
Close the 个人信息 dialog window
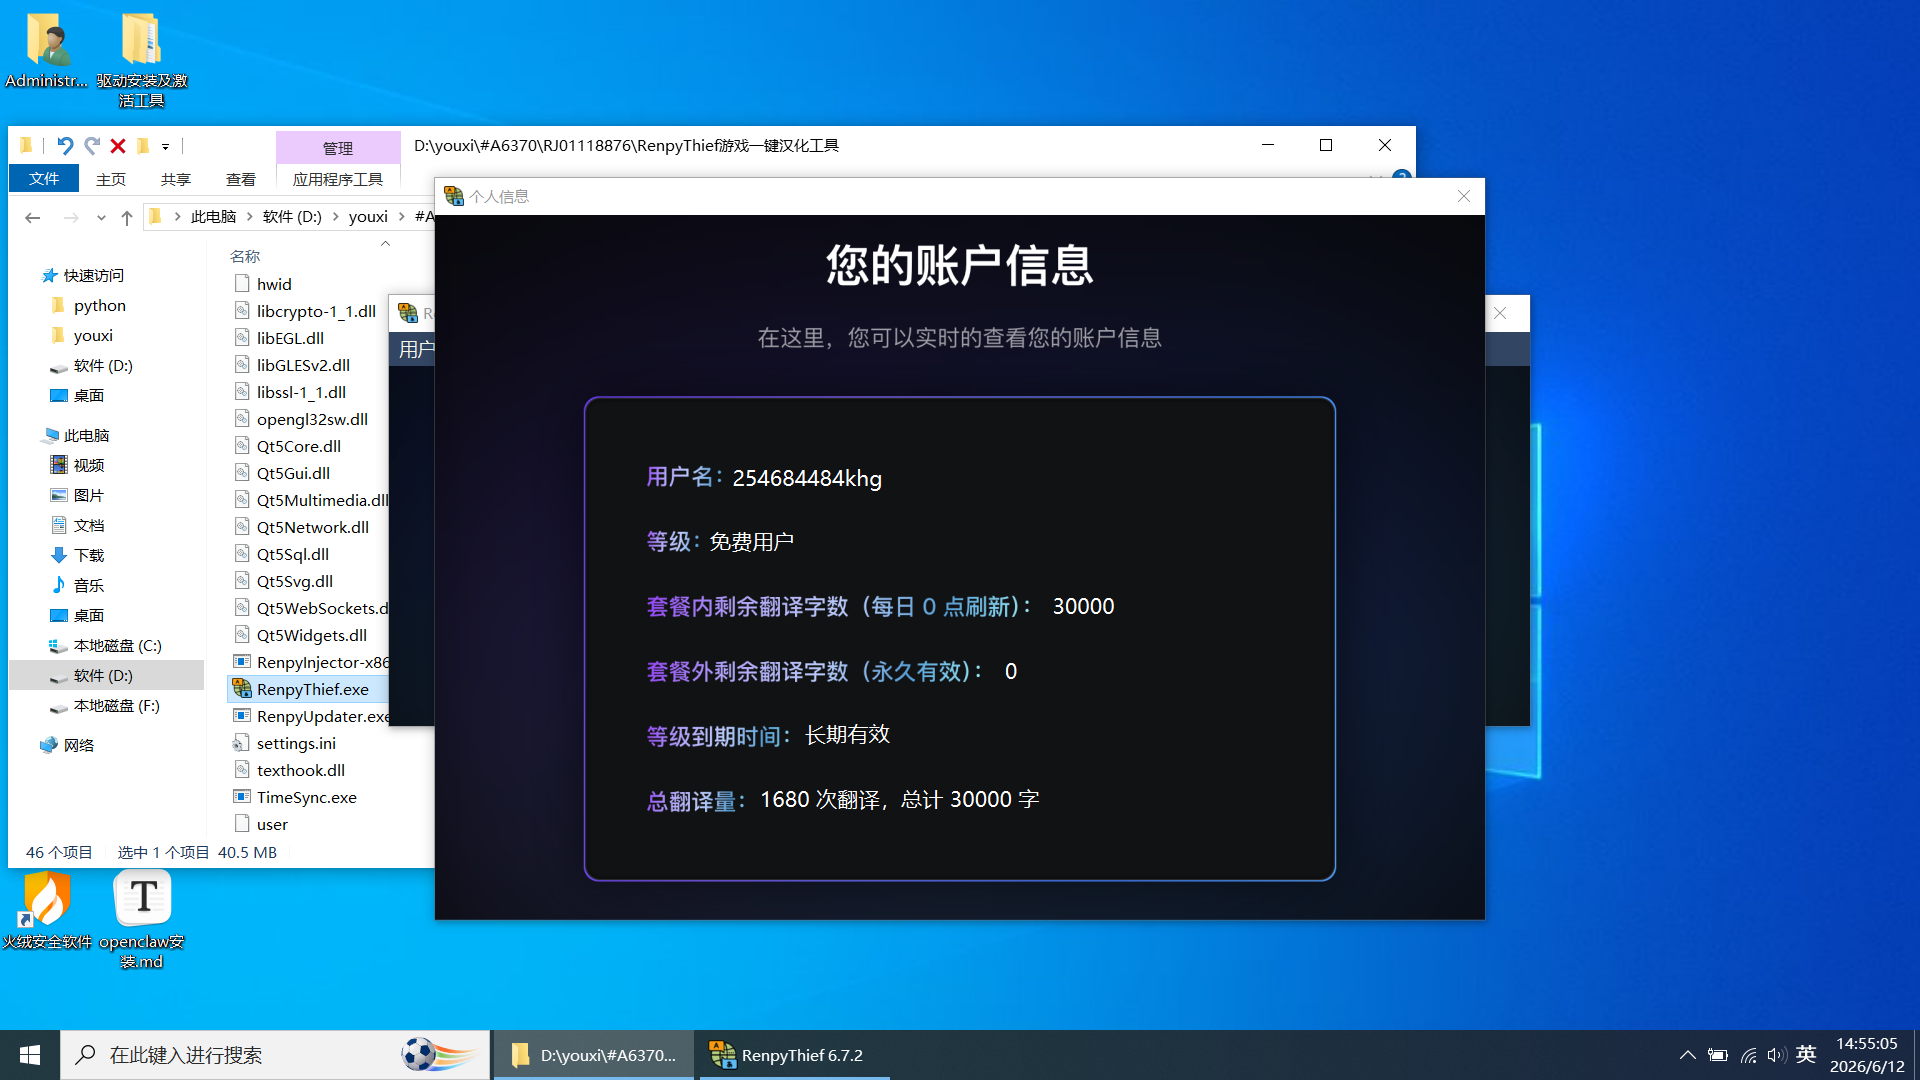pyautogui.click(x=1464, y=196)
